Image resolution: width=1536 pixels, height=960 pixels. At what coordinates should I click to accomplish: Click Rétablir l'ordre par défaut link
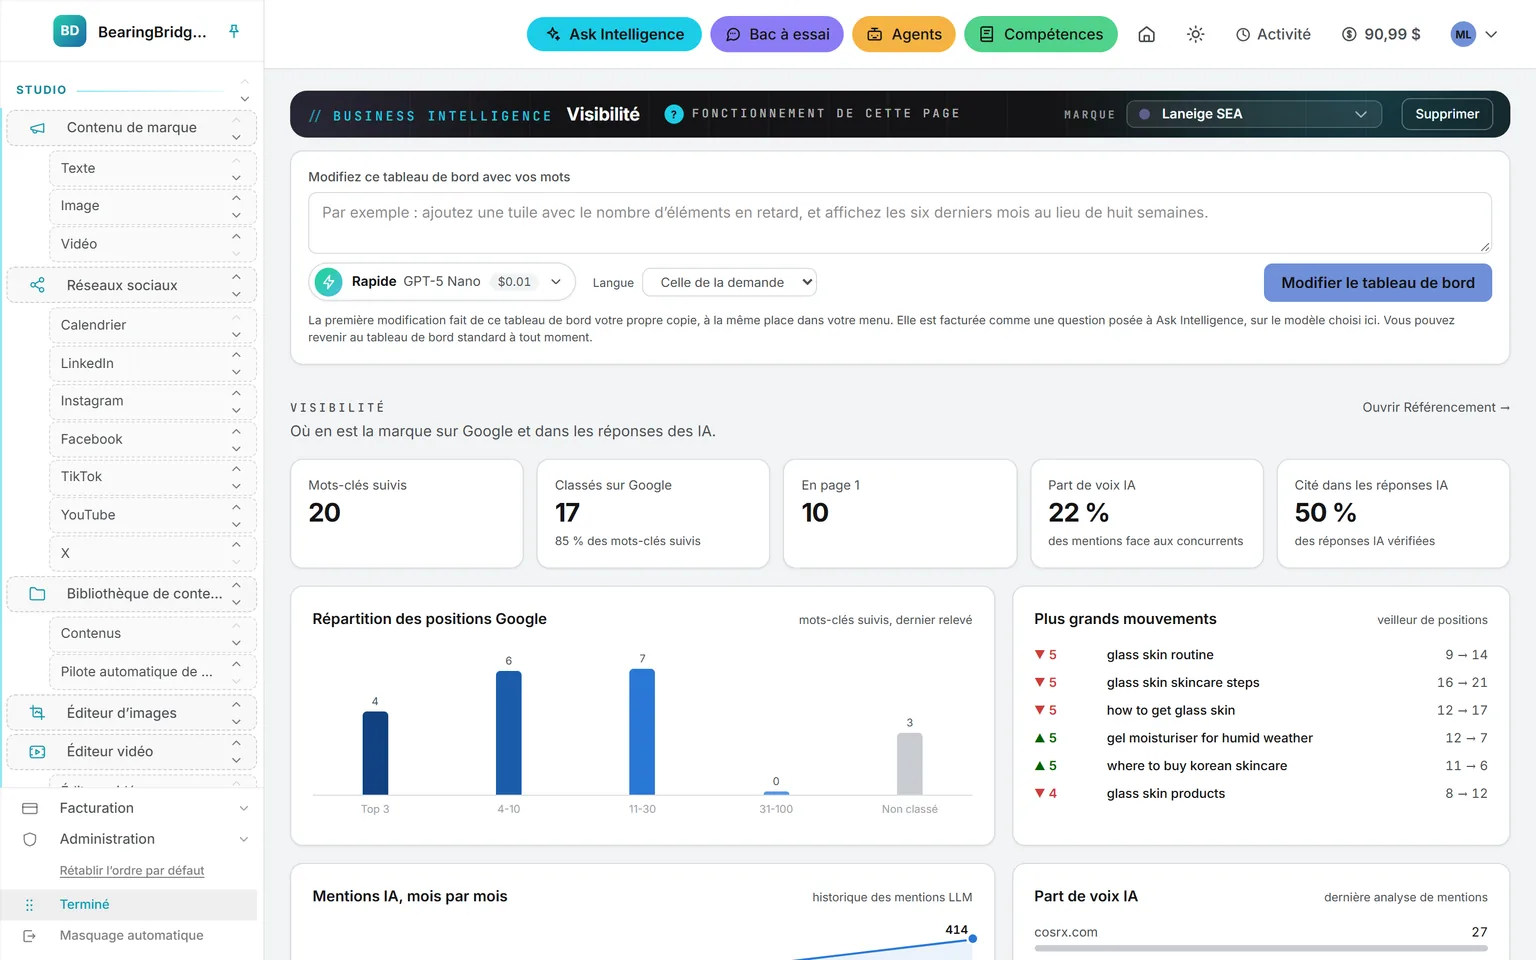pos(132,871)
